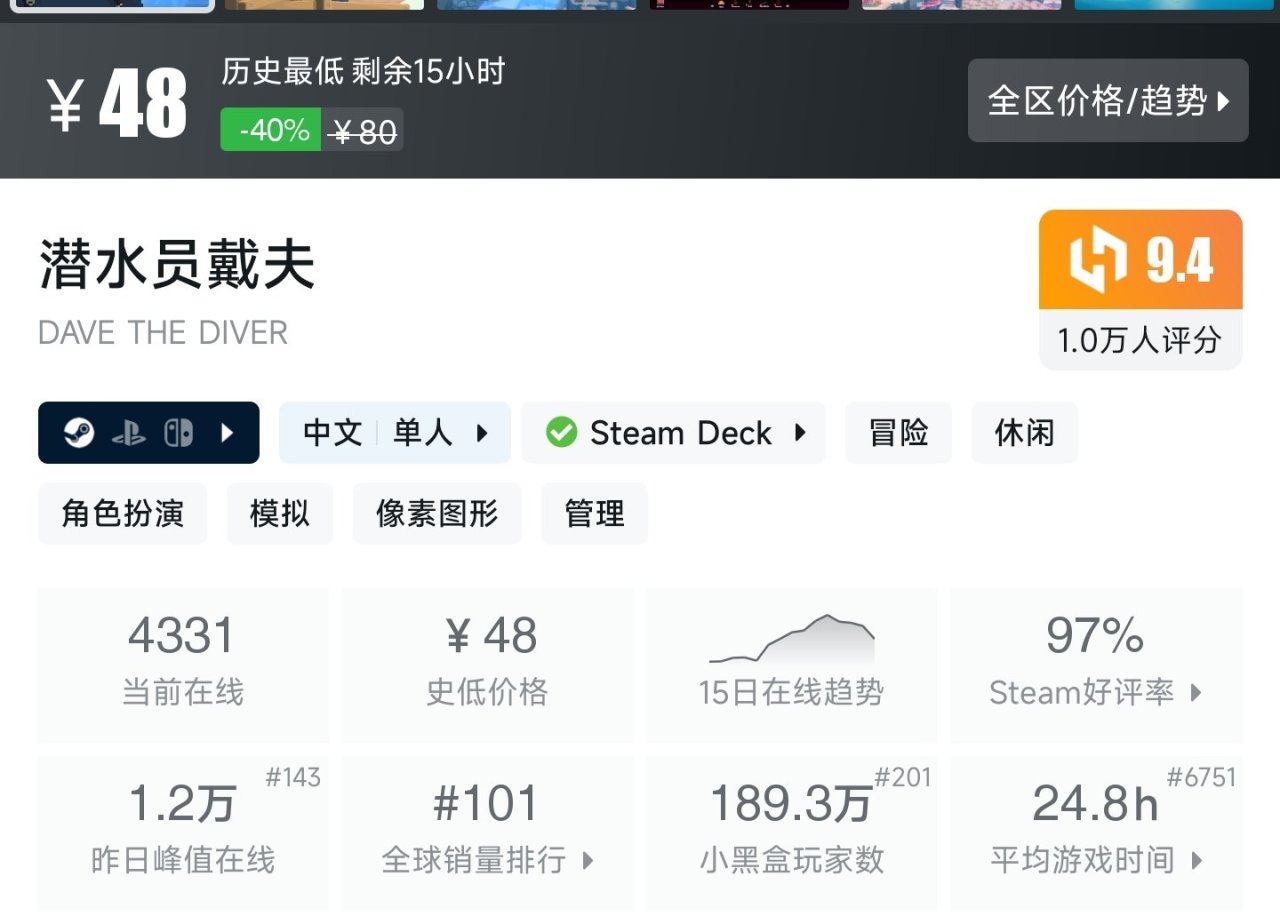Expand the 中文 单人 chip arrow
The width and height of the screenshot is (1280, 924).
(x=482, y=433)
